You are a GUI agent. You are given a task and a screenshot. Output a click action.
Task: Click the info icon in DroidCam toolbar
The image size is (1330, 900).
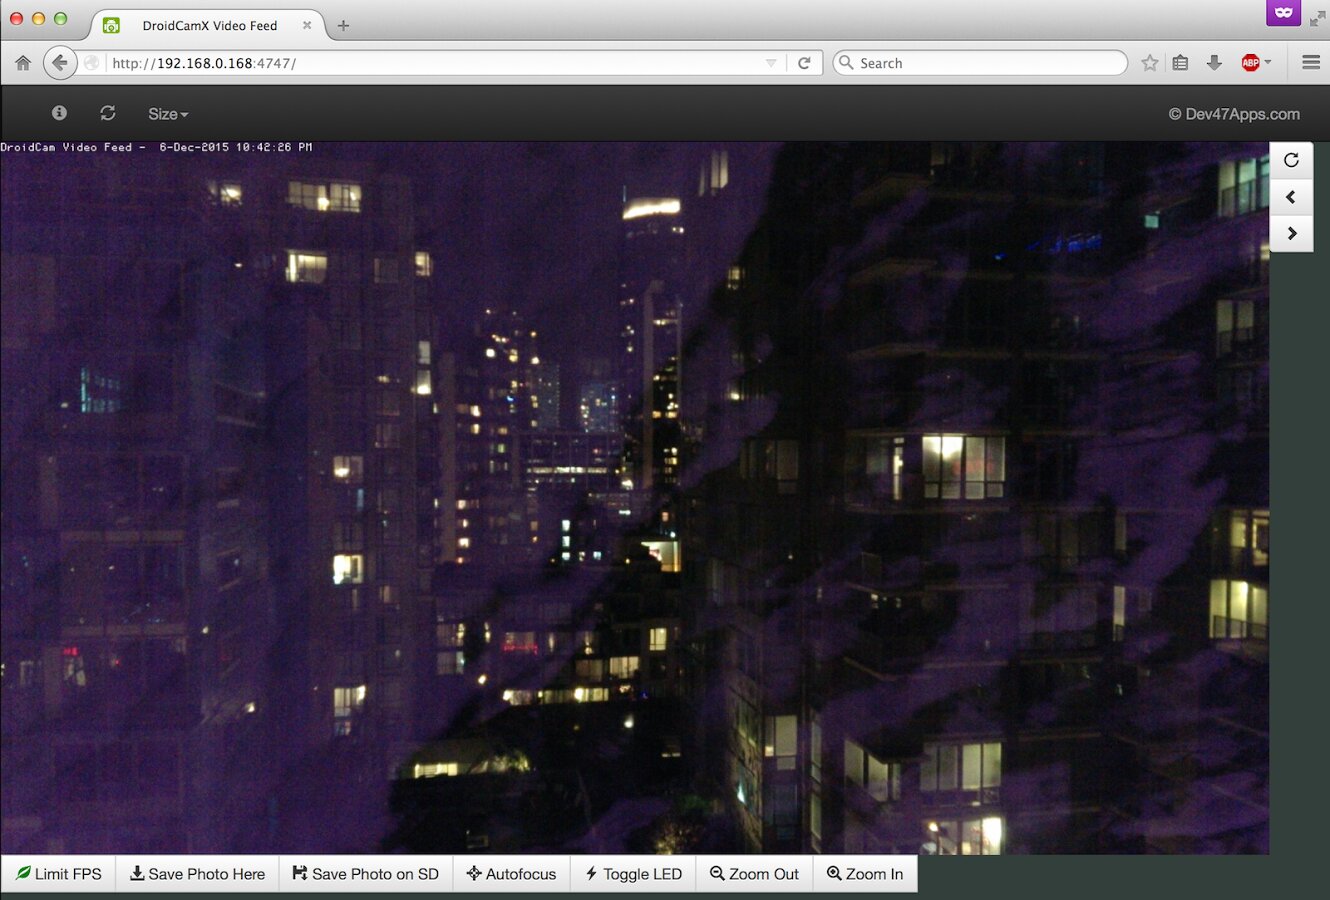point(59,113)
